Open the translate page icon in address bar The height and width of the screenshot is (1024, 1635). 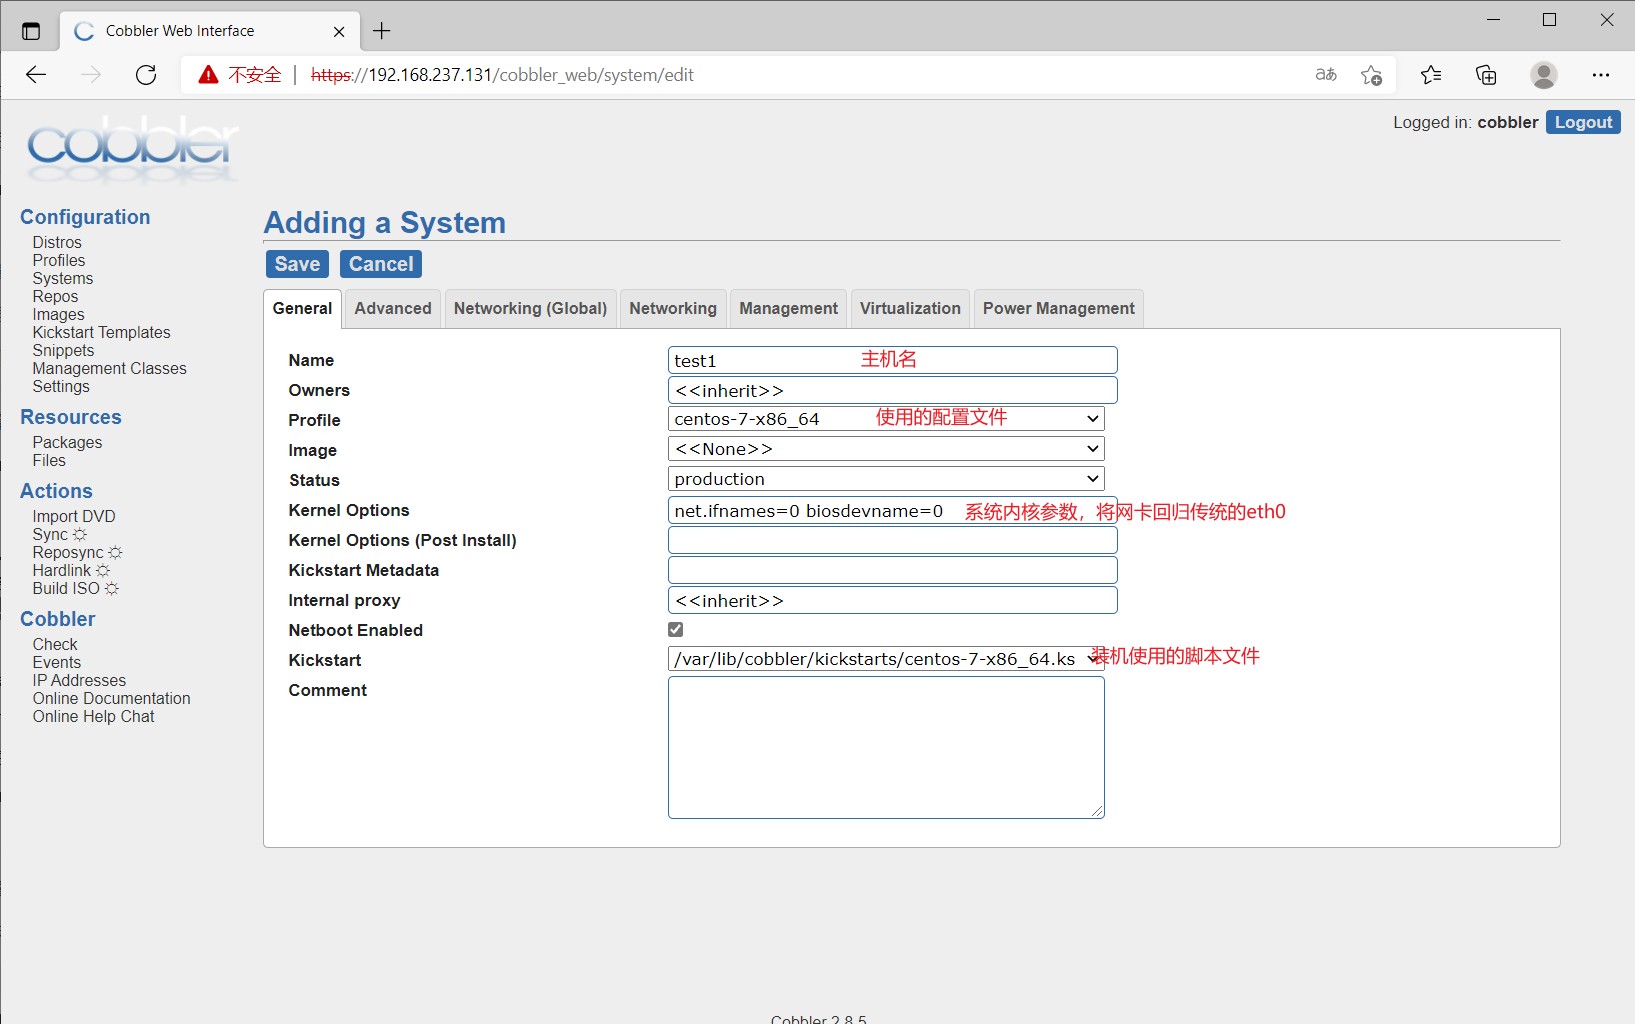(1326, 75)
